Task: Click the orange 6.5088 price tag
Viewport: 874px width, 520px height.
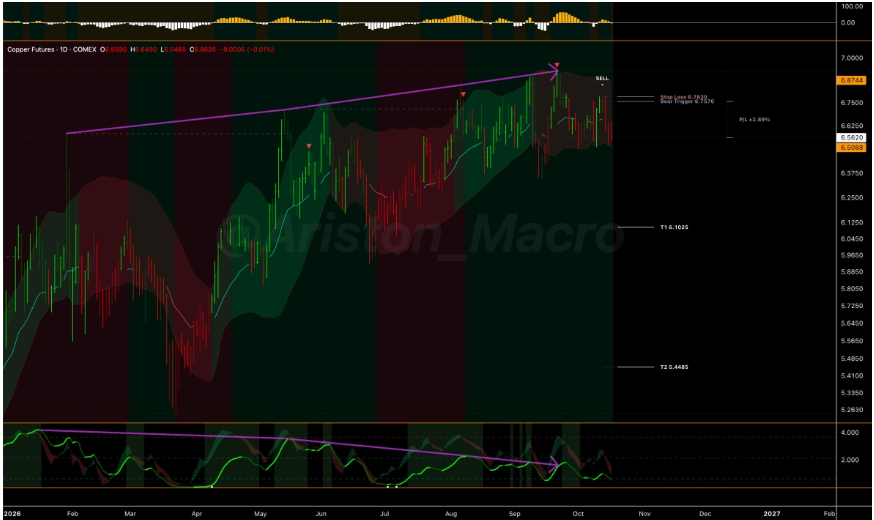Action: click(851, 148)
